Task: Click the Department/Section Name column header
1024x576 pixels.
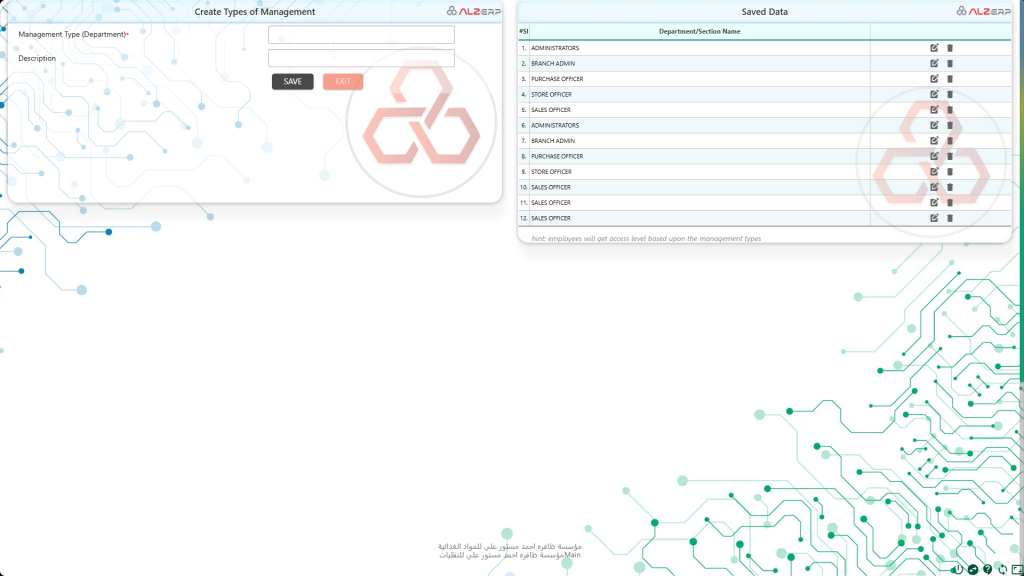Action: (x=699, y=31)
